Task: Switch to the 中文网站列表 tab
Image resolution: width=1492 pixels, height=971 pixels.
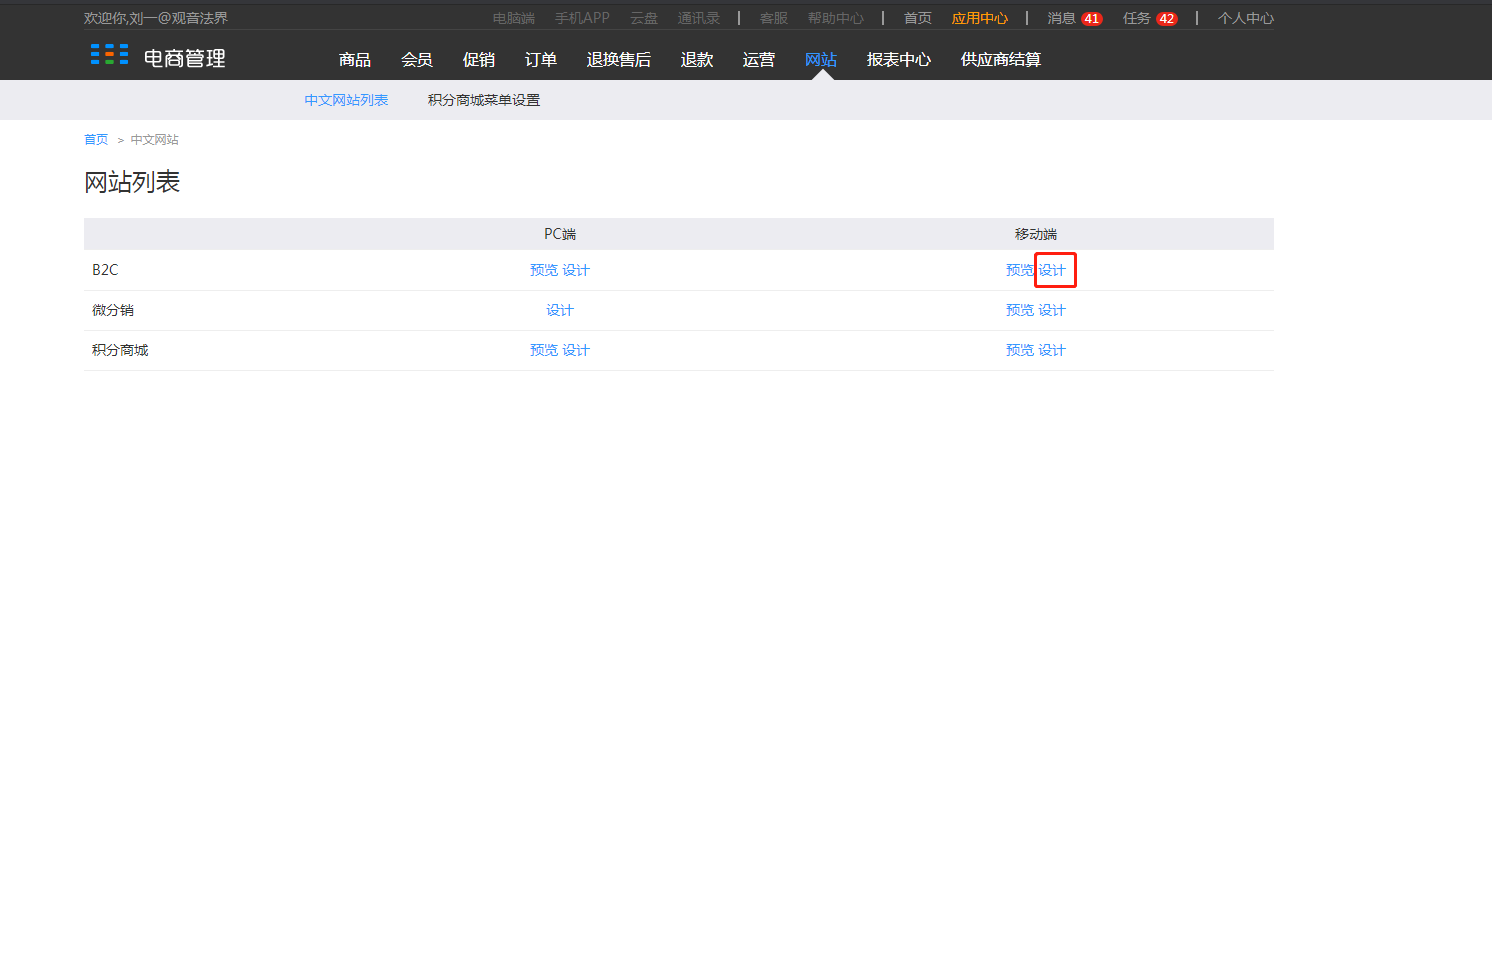Action: point(346,100)
